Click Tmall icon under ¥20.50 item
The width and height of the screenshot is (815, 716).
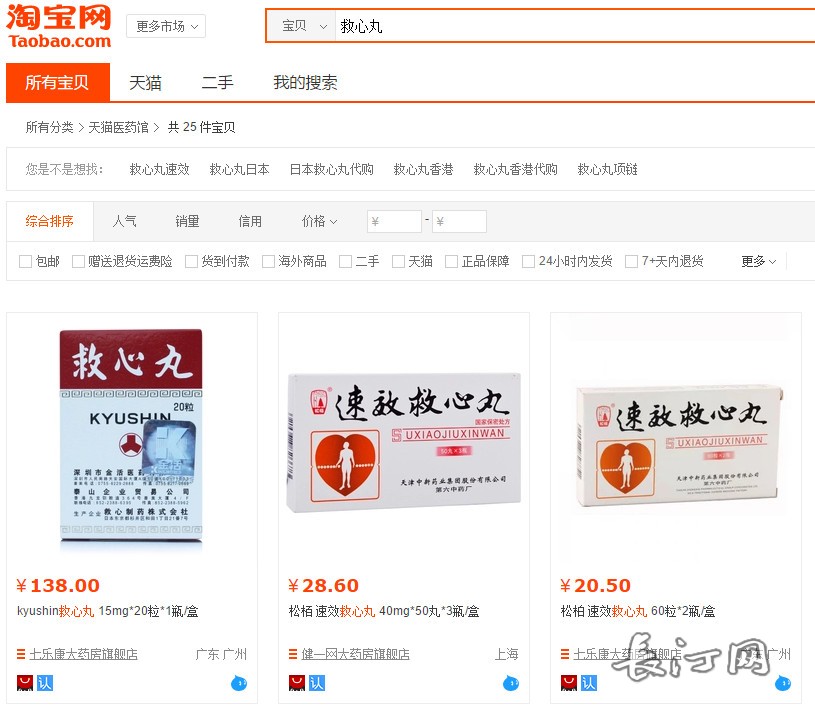click(569, 683)
